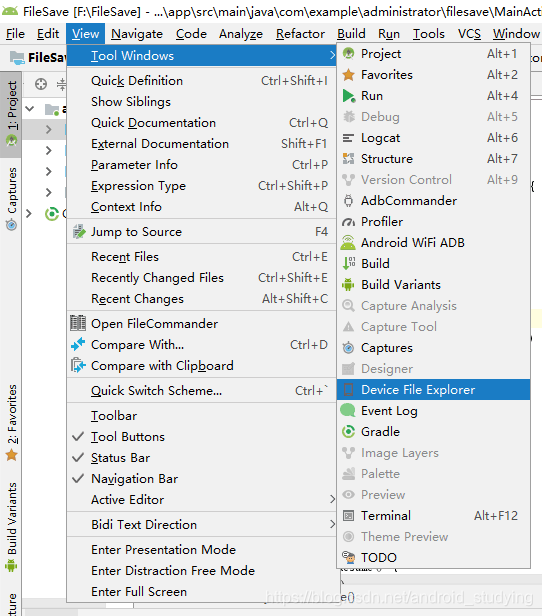This screenshot has width=542, height=616.
Task: Choose Enter Presentation Mode
Action: coord(201,550)
